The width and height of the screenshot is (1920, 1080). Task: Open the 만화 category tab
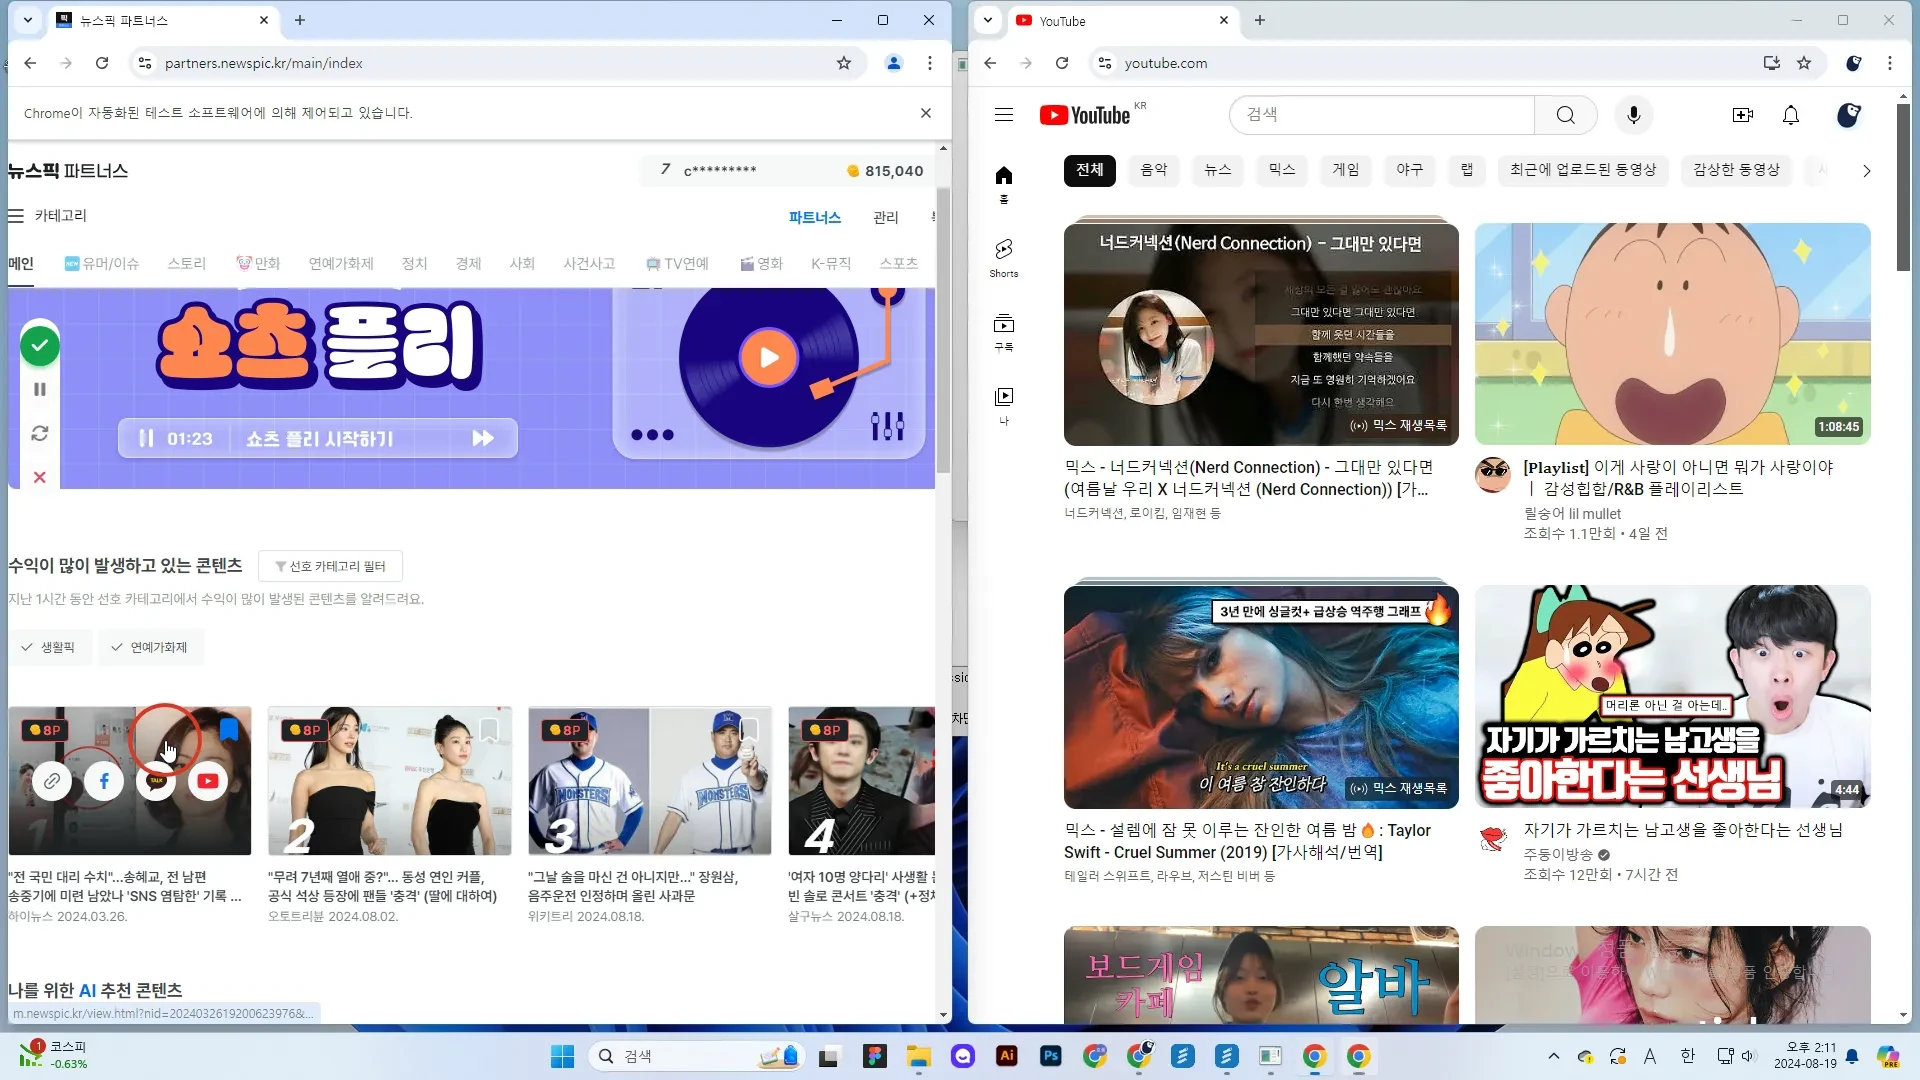point(258,263)
